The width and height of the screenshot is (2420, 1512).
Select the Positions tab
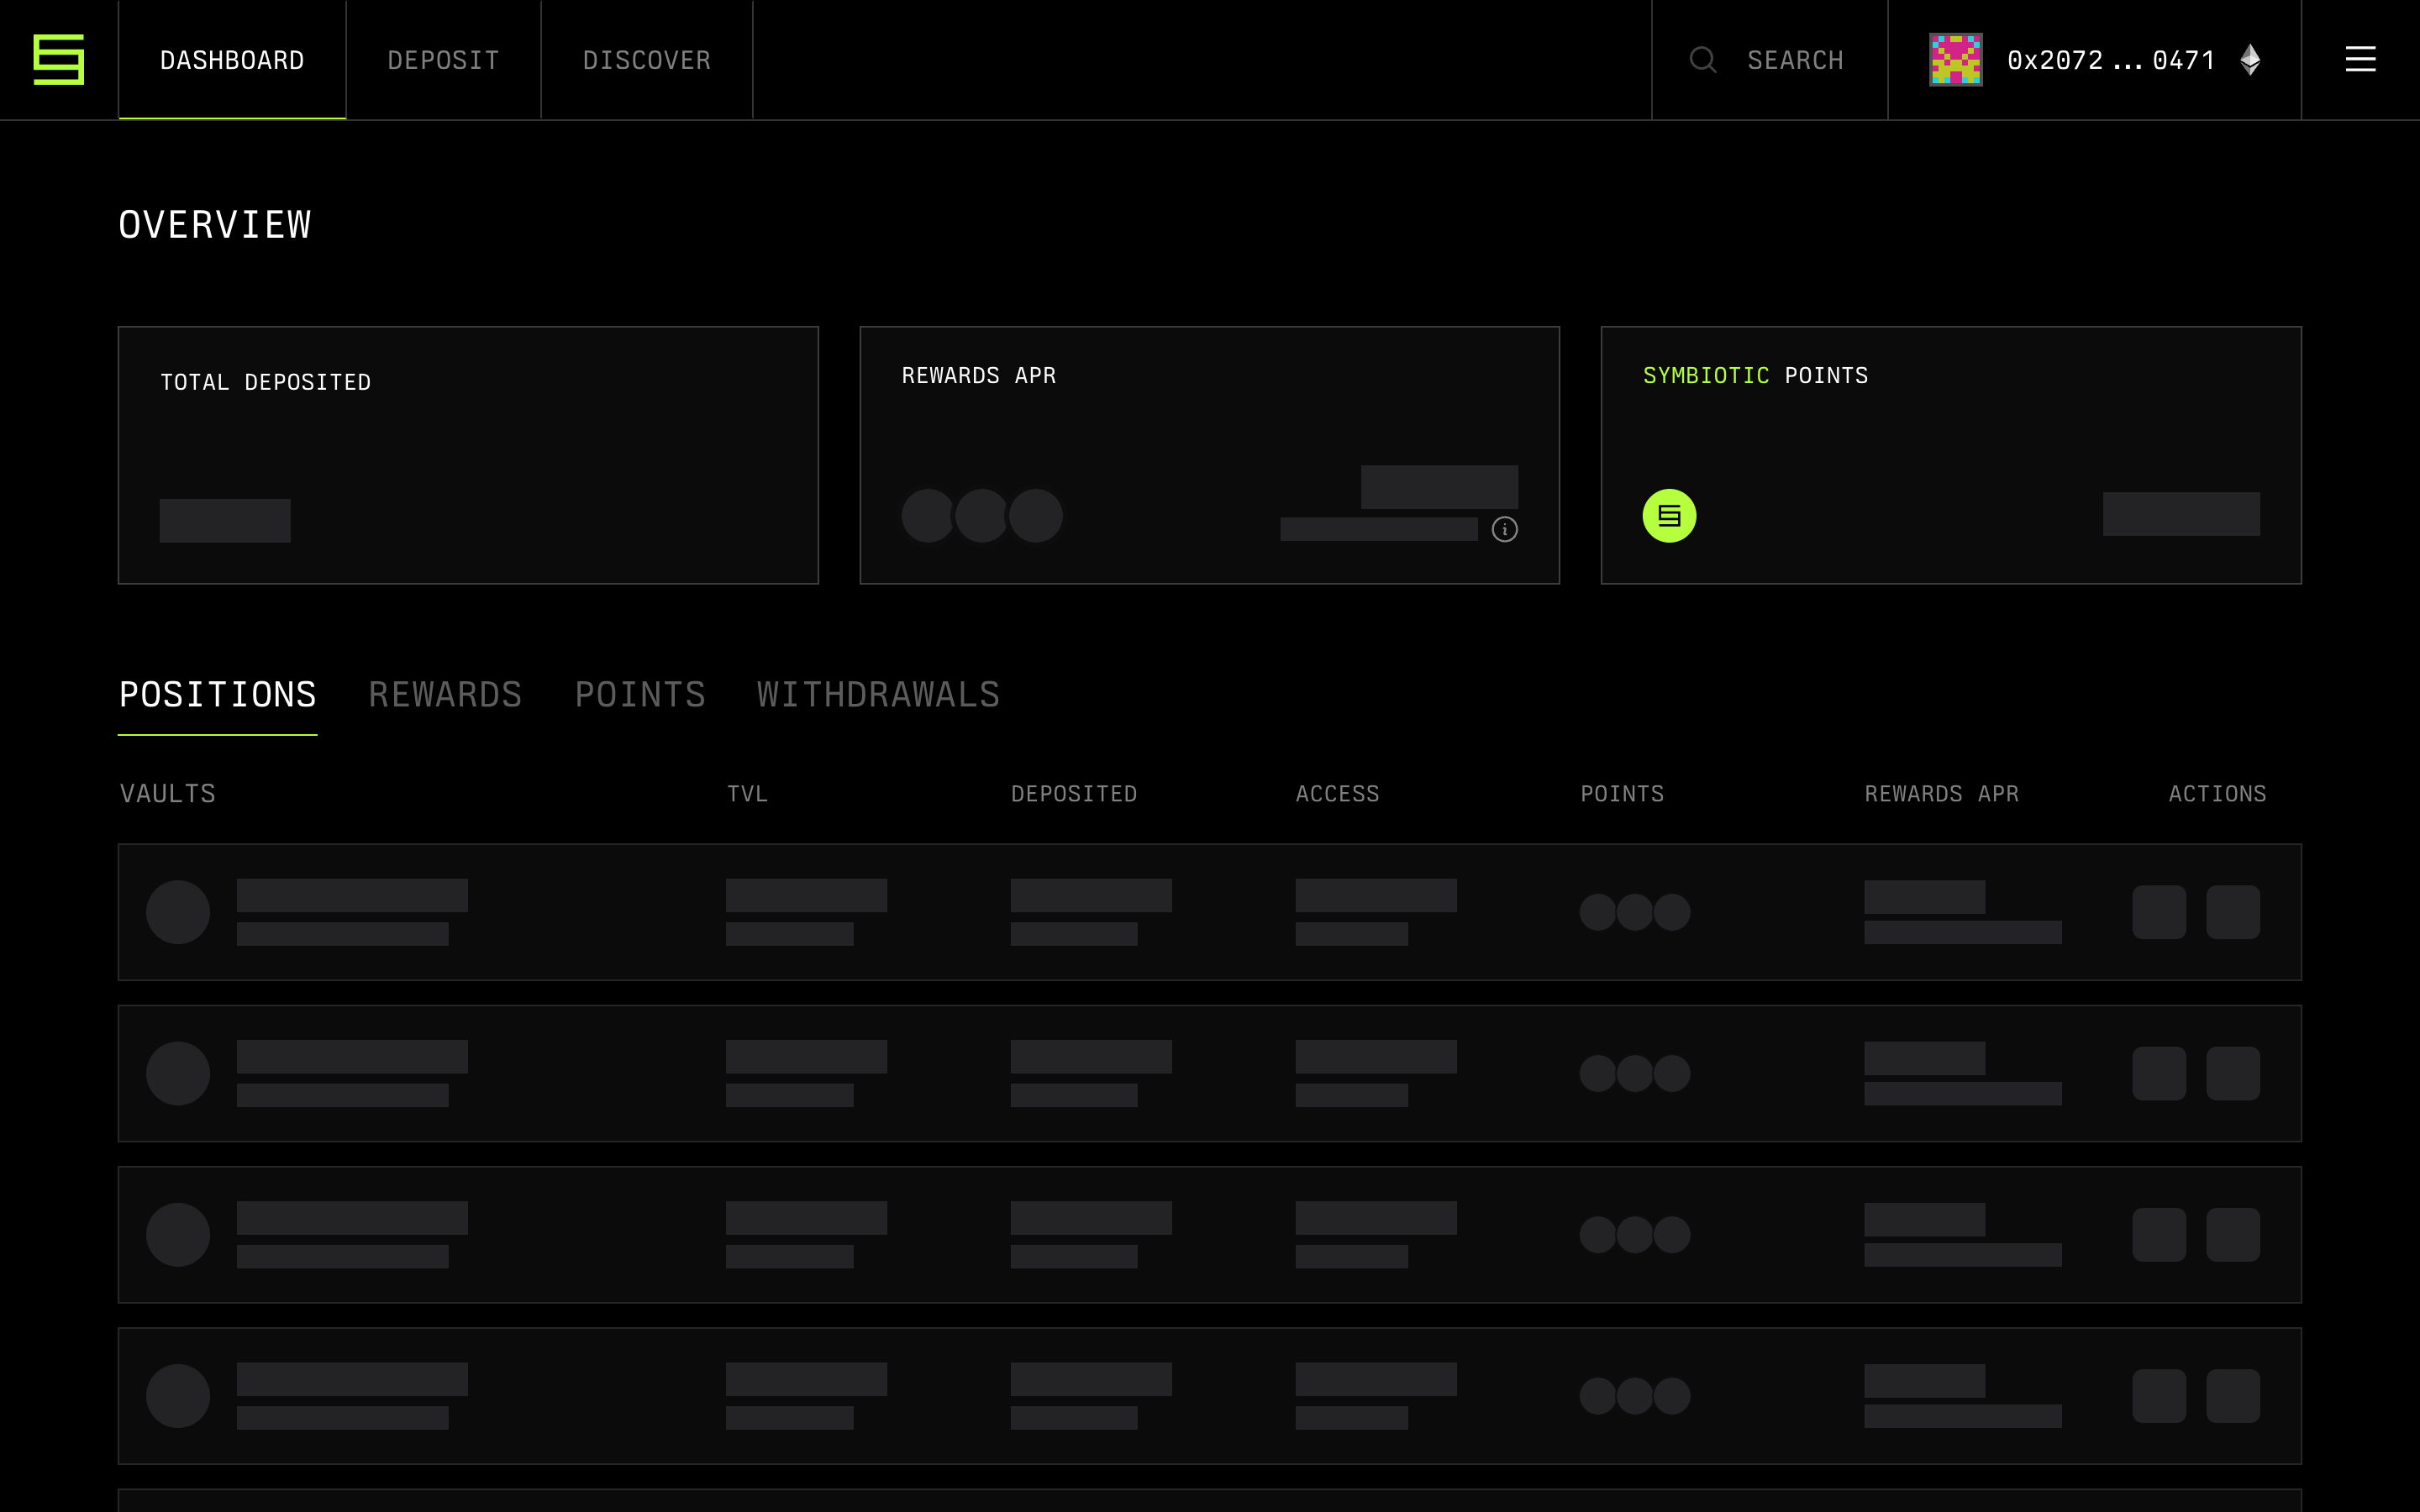click(x=218, y=695)
